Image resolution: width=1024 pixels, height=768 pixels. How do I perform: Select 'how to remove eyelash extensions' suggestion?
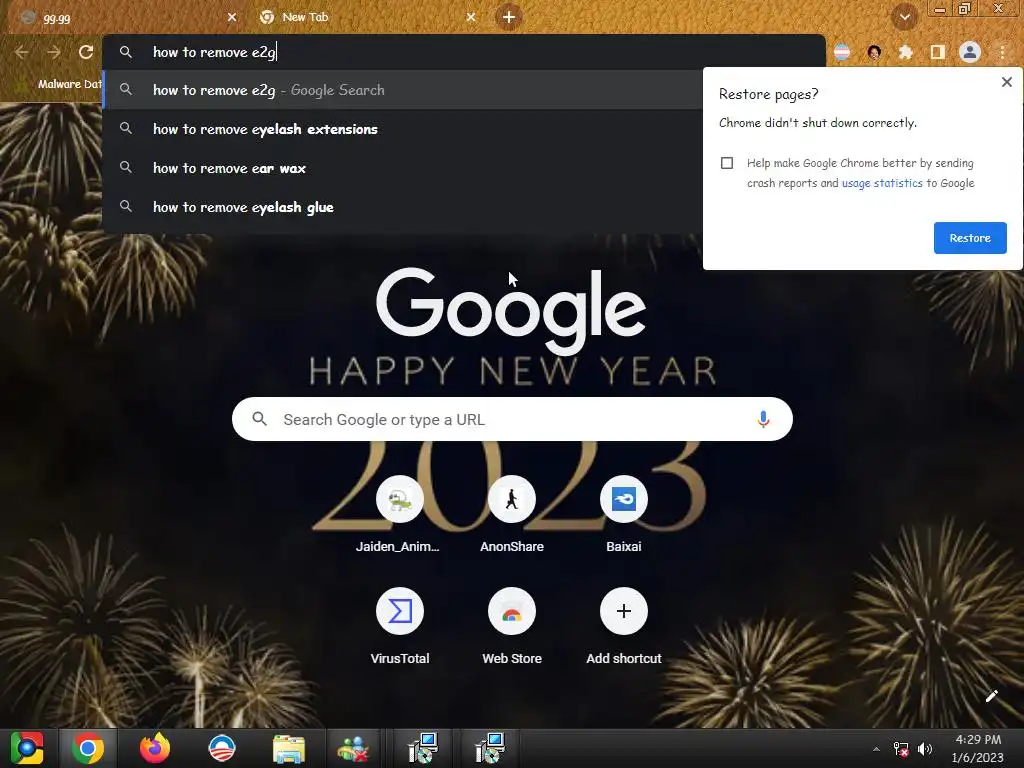coord(402,129)
